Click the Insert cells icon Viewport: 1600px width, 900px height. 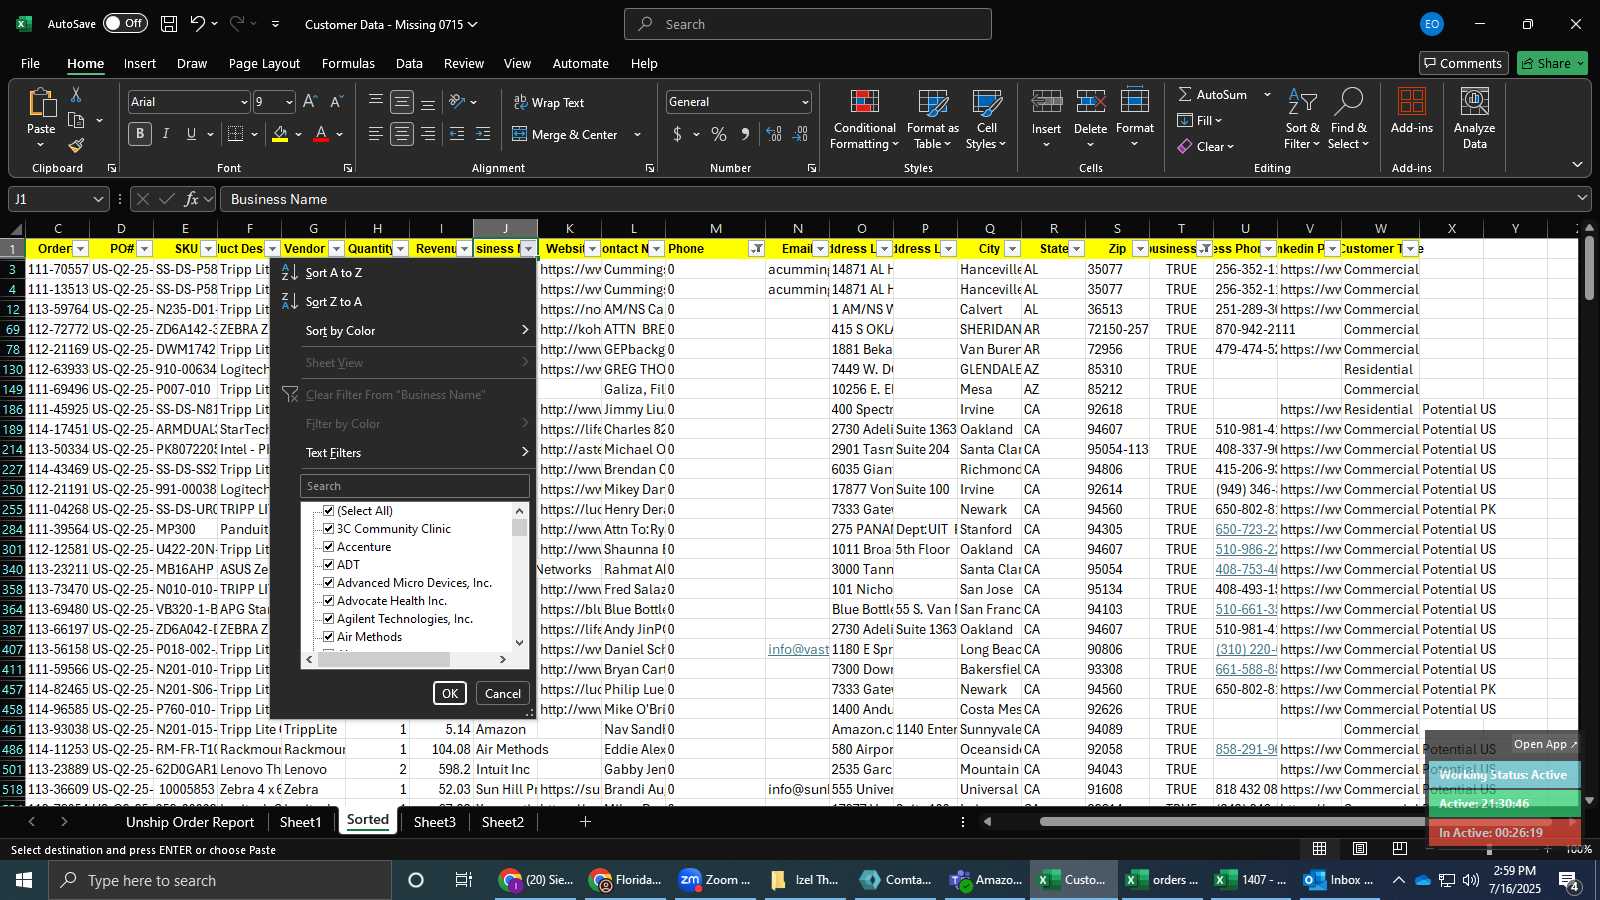(1046, 102)
